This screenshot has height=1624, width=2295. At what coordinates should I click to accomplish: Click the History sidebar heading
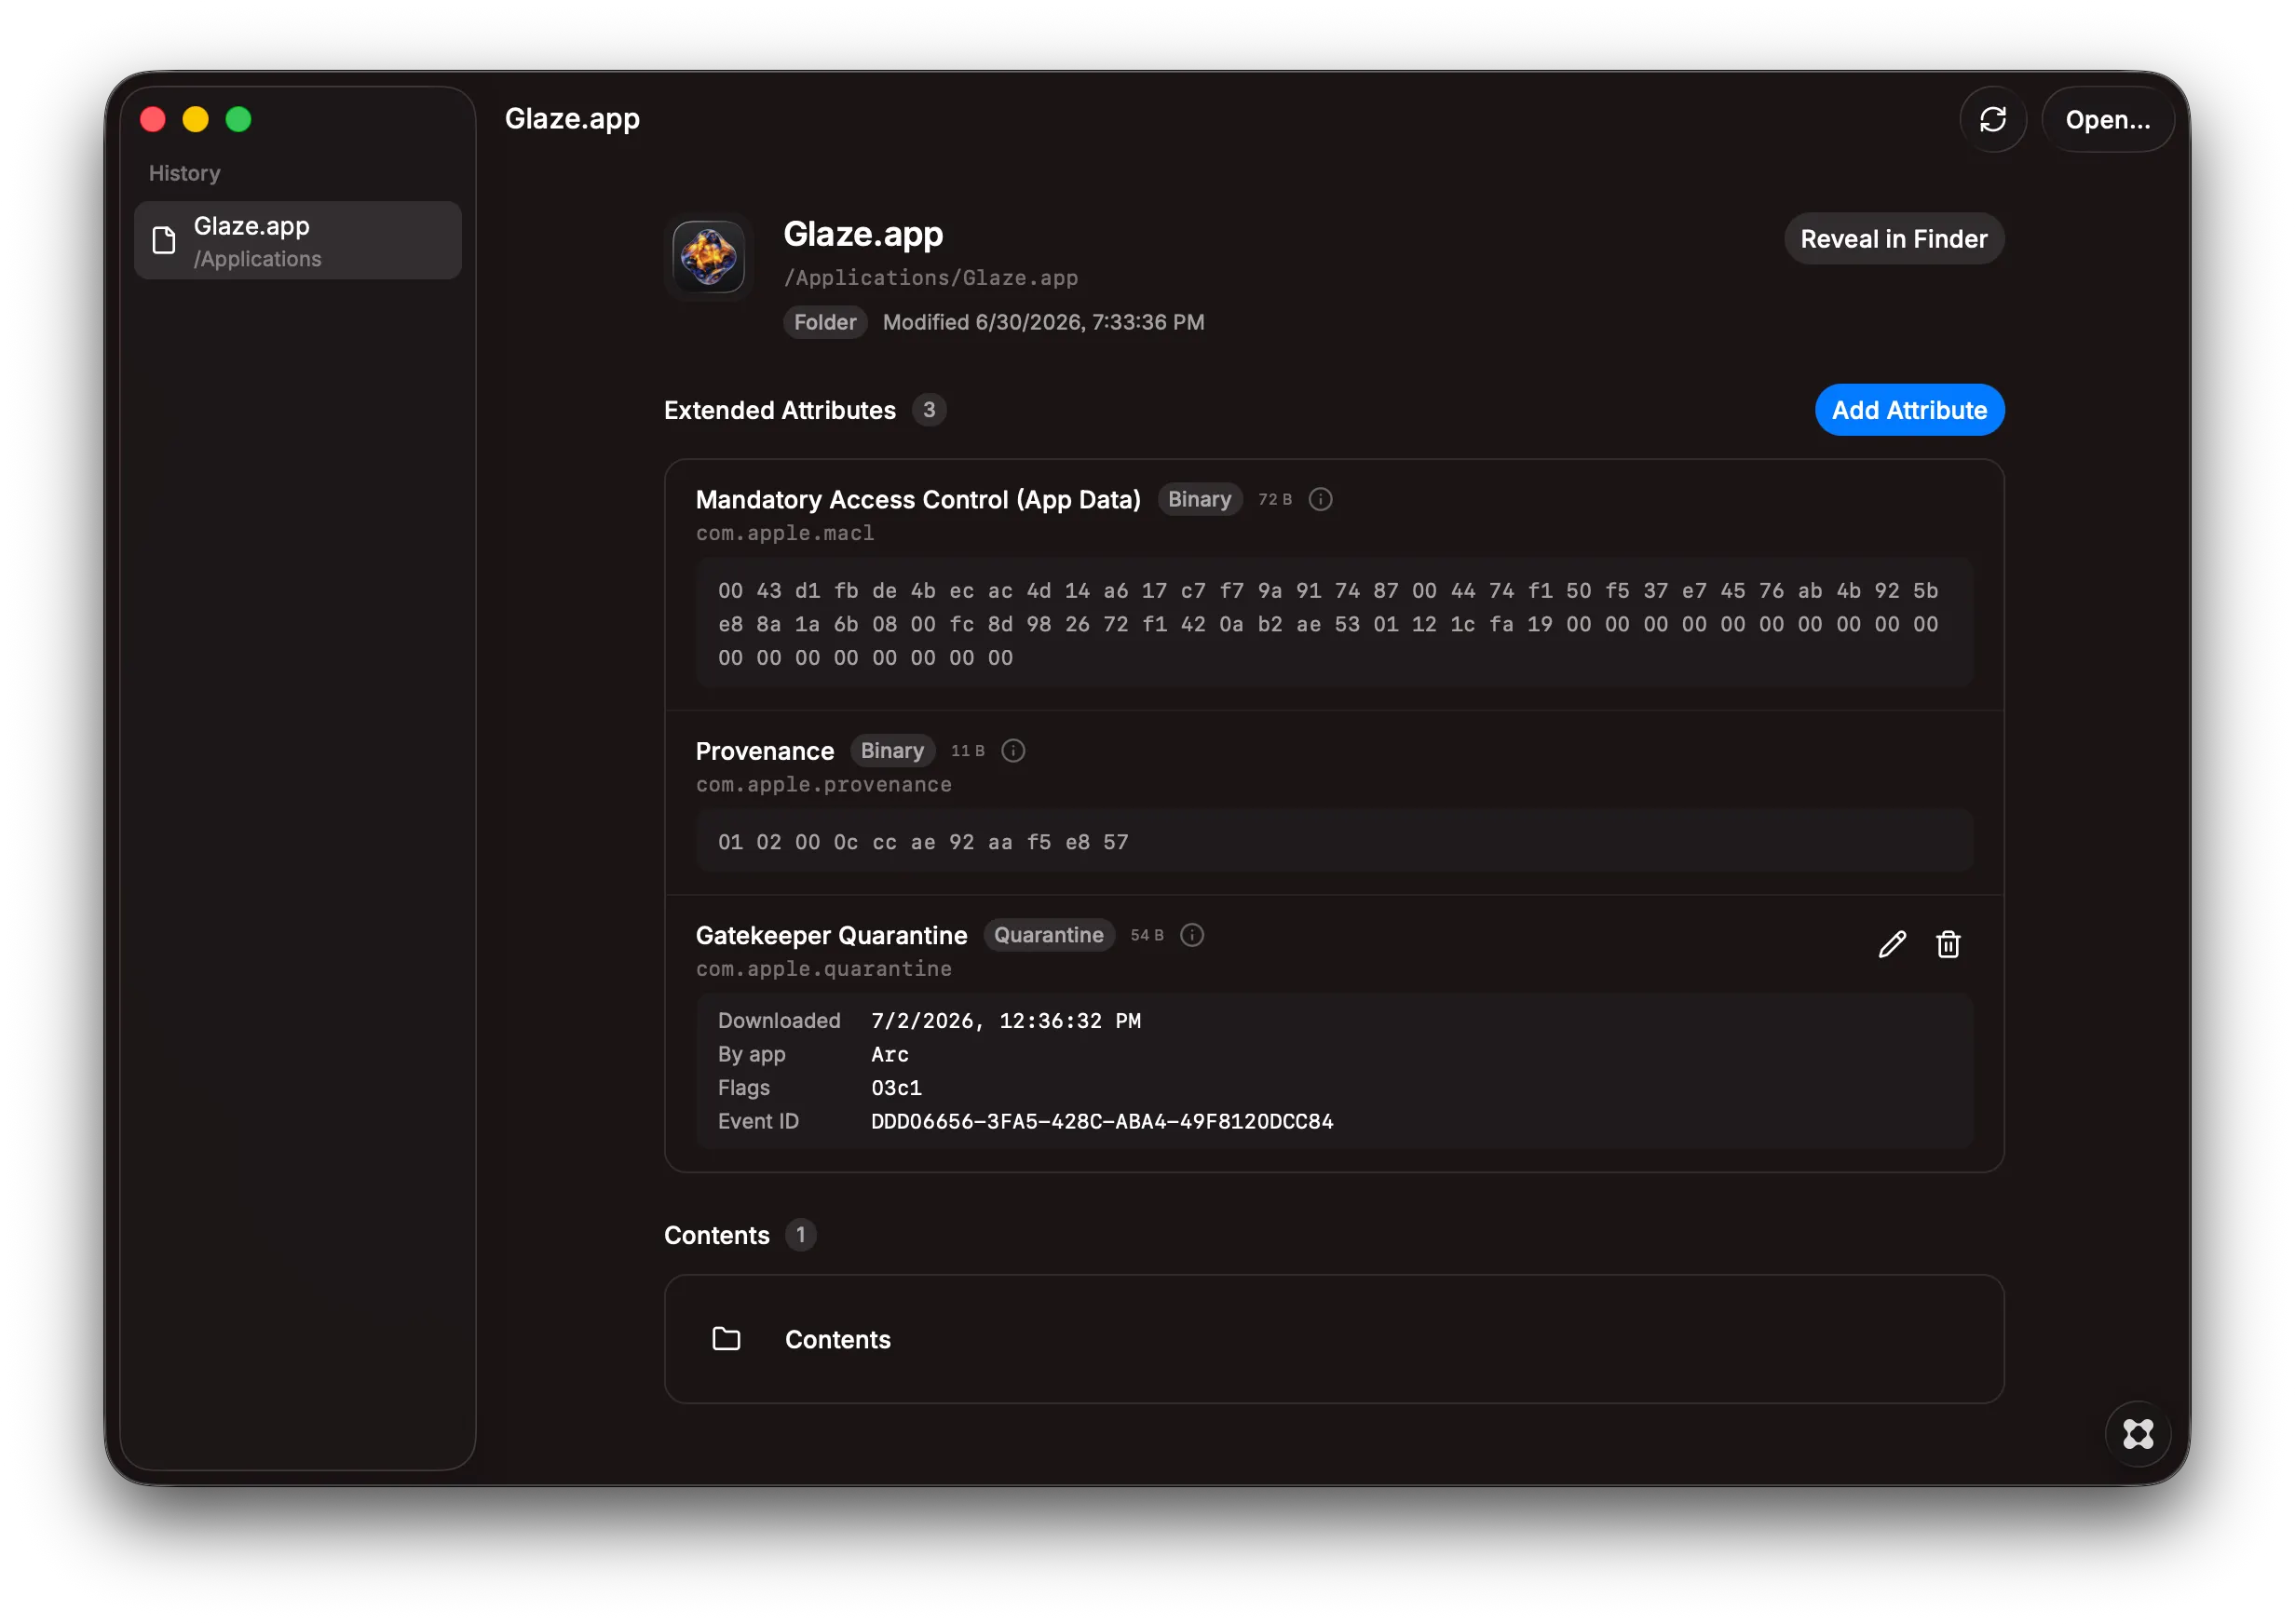click(x=185, y=173)
